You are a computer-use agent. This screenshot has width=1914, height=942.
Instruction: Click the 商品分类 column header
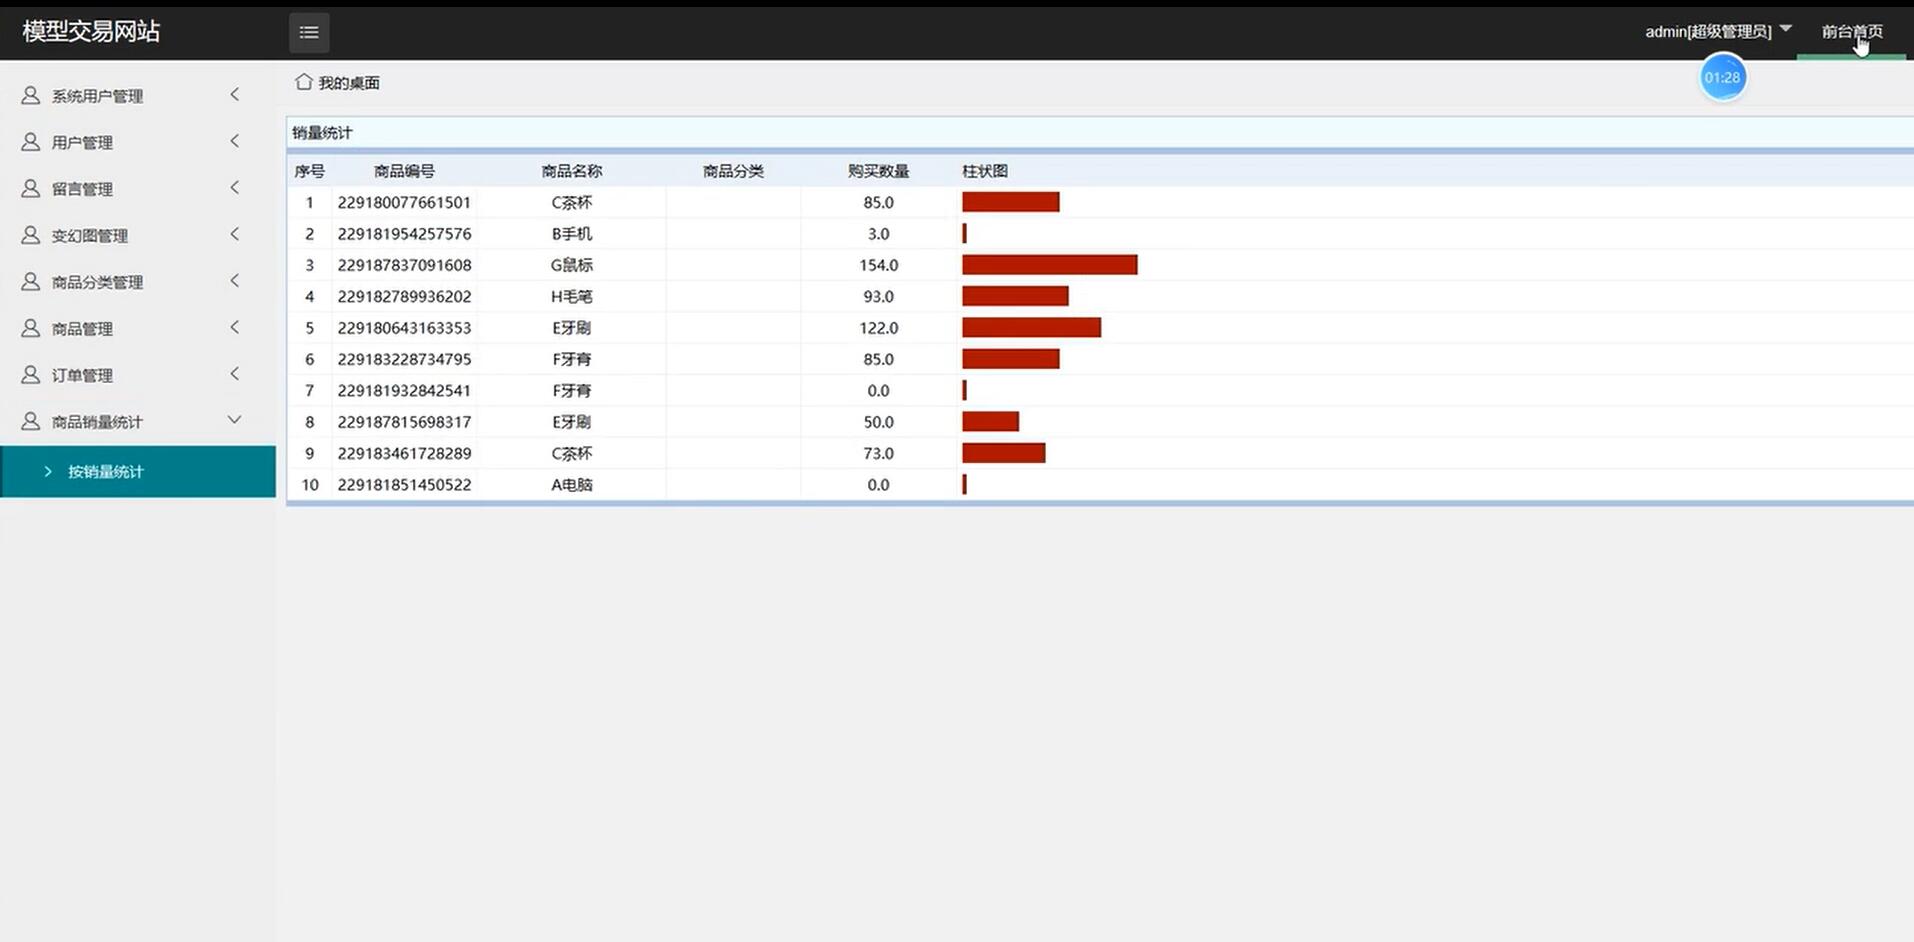click(x=733, y=171)
